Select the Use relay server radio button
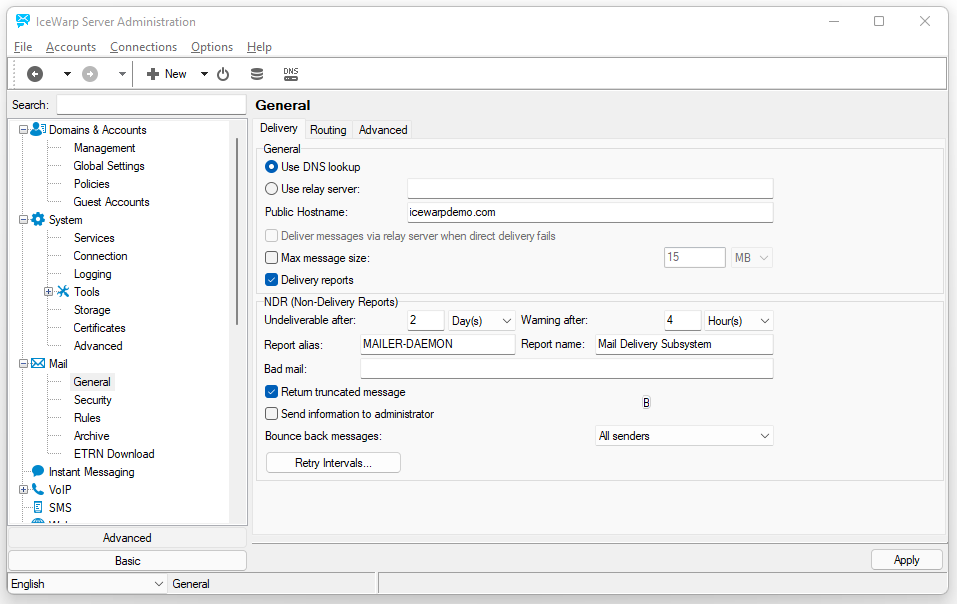 [x=272, y=189]
